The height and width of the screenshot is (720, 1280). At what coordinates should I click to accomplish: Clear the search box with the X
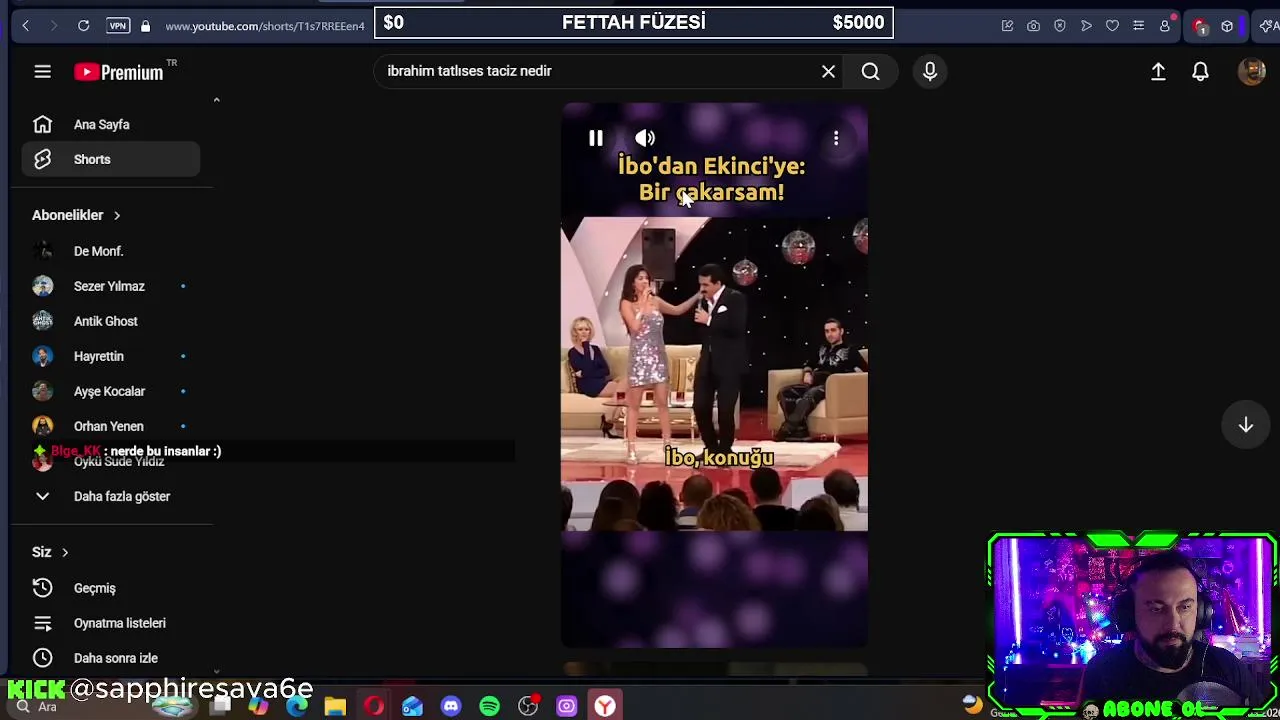pyautogui.click(x=828, y=71)
